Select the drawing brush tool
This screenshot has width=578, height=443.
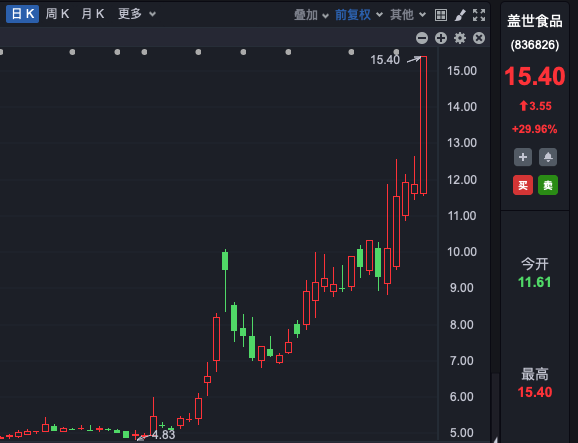(x=460, y=15)
